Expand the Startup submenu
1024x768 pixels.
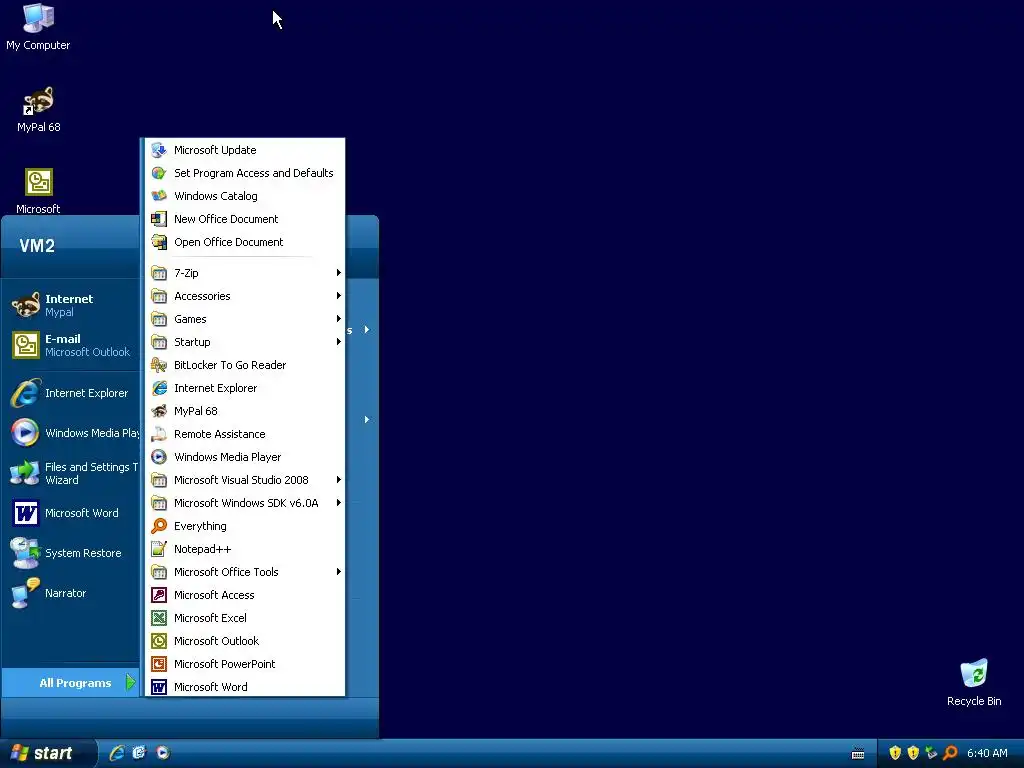244,342
